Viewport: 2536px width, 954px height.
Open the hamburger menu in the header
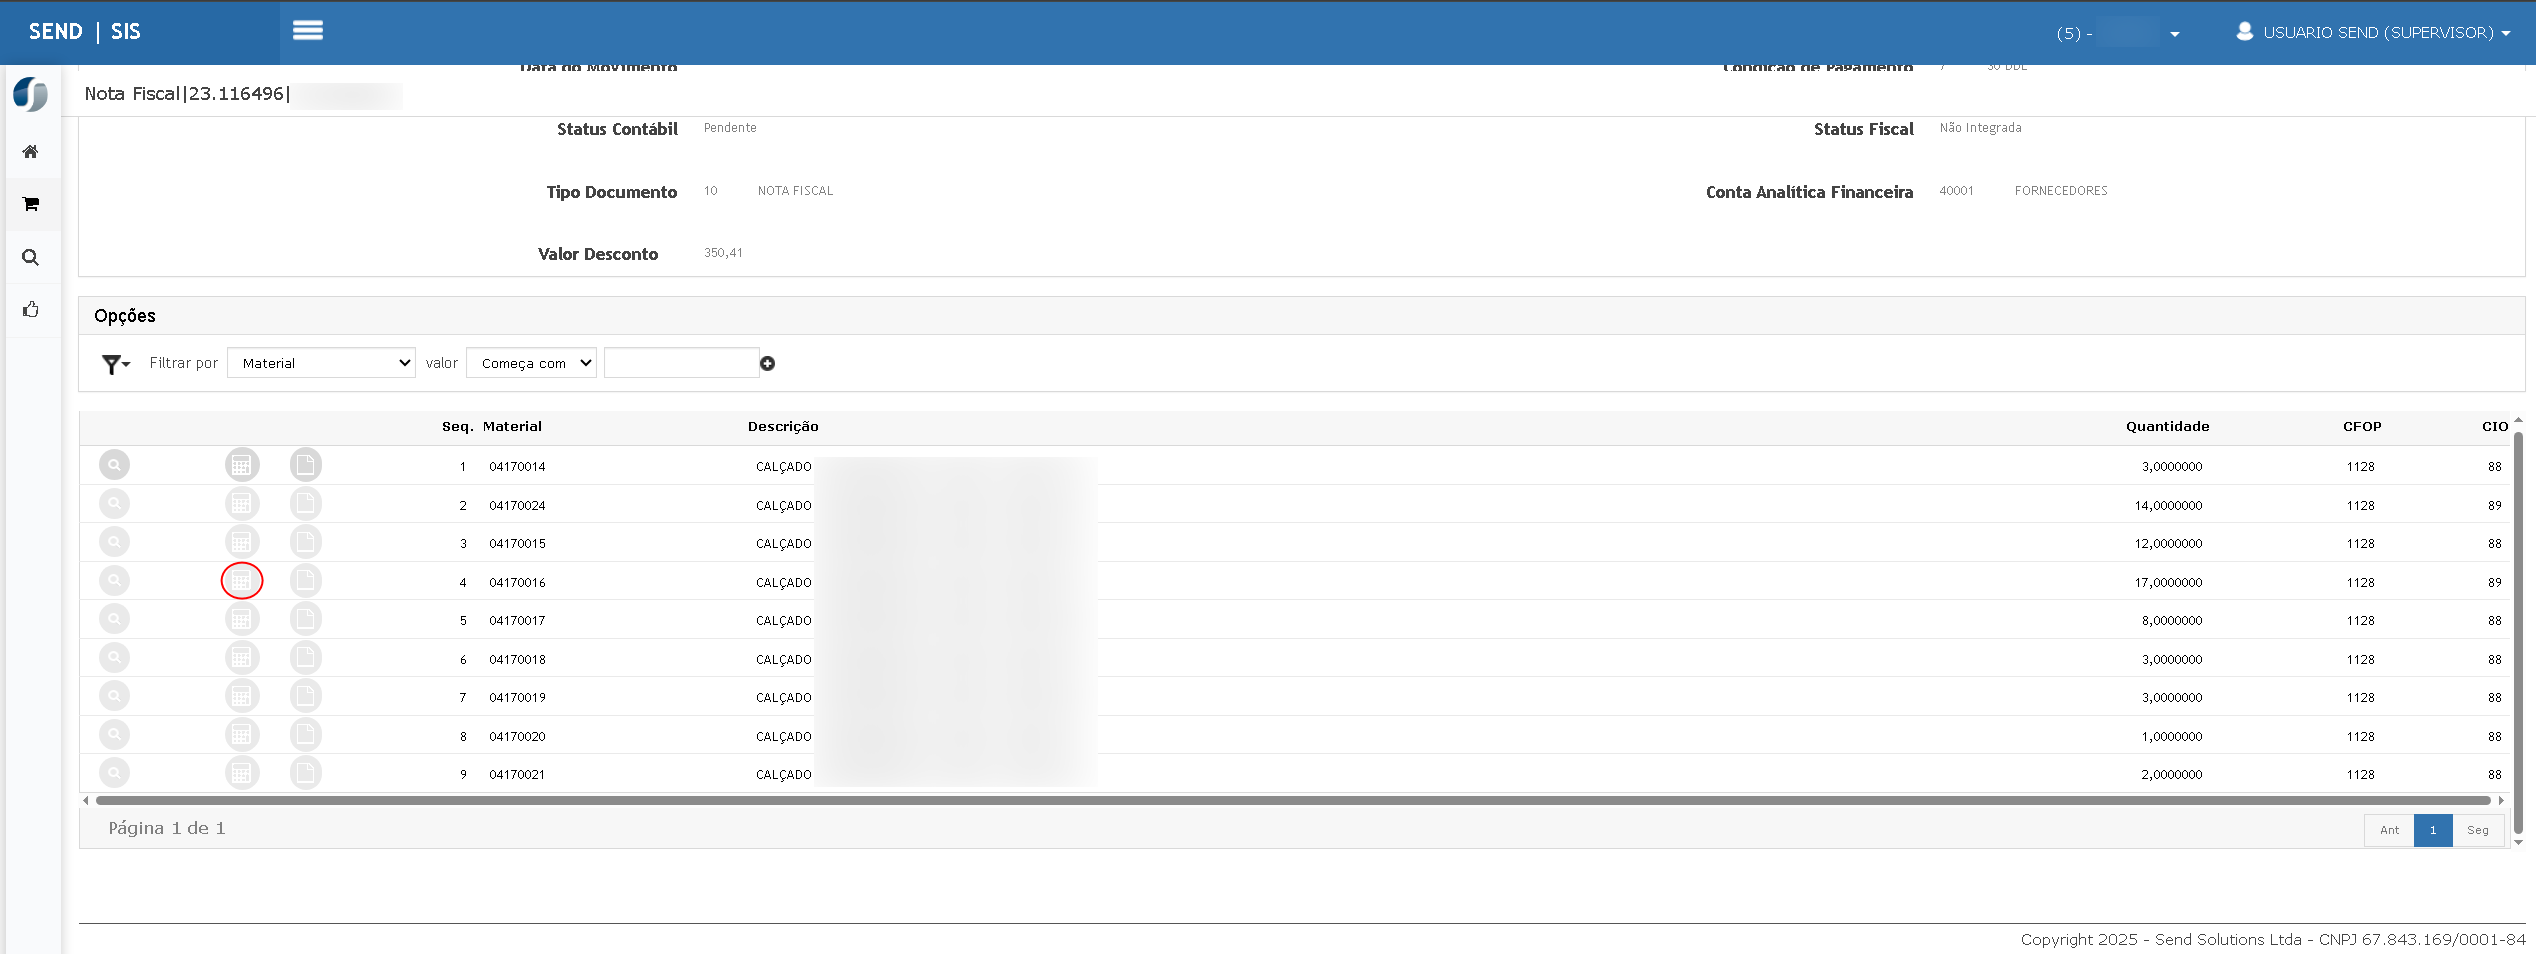pos(307,31)
